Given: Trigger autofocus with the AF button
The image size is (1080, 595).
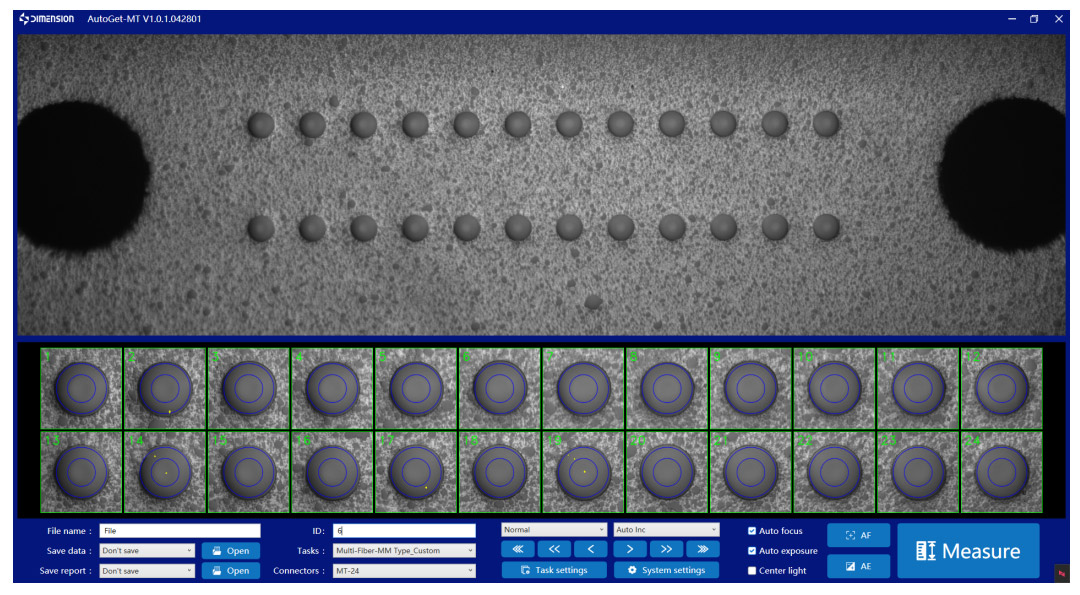Looking at the screenshot, I should click(858, 535).
